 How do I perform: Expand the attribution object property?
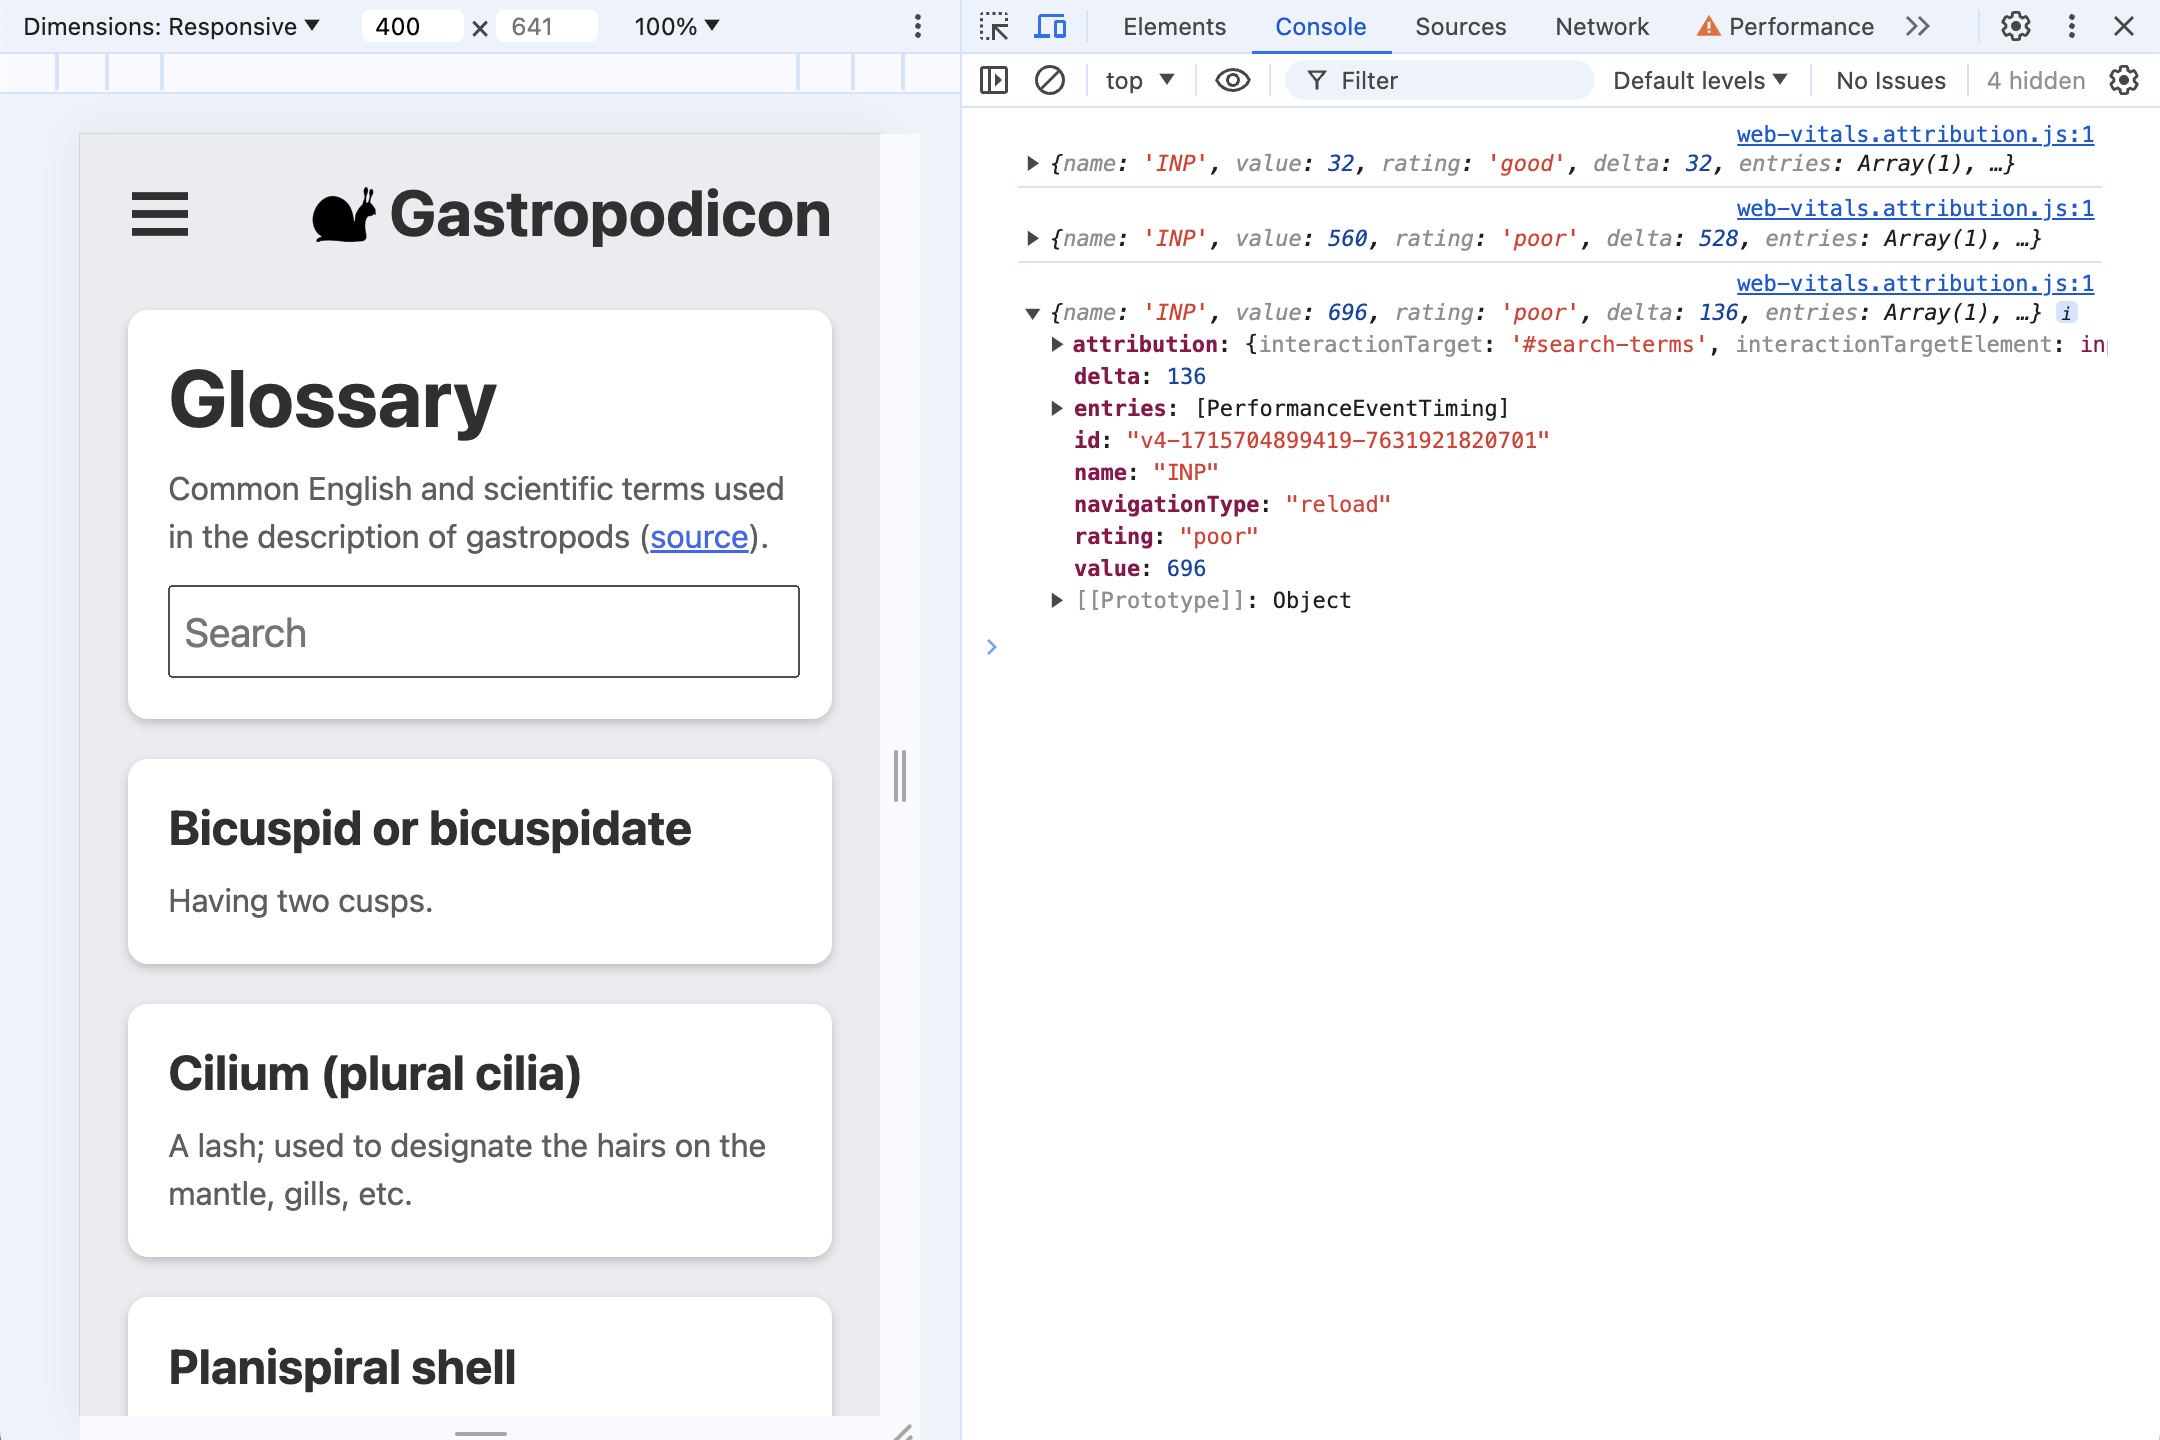click(1058, 342)
